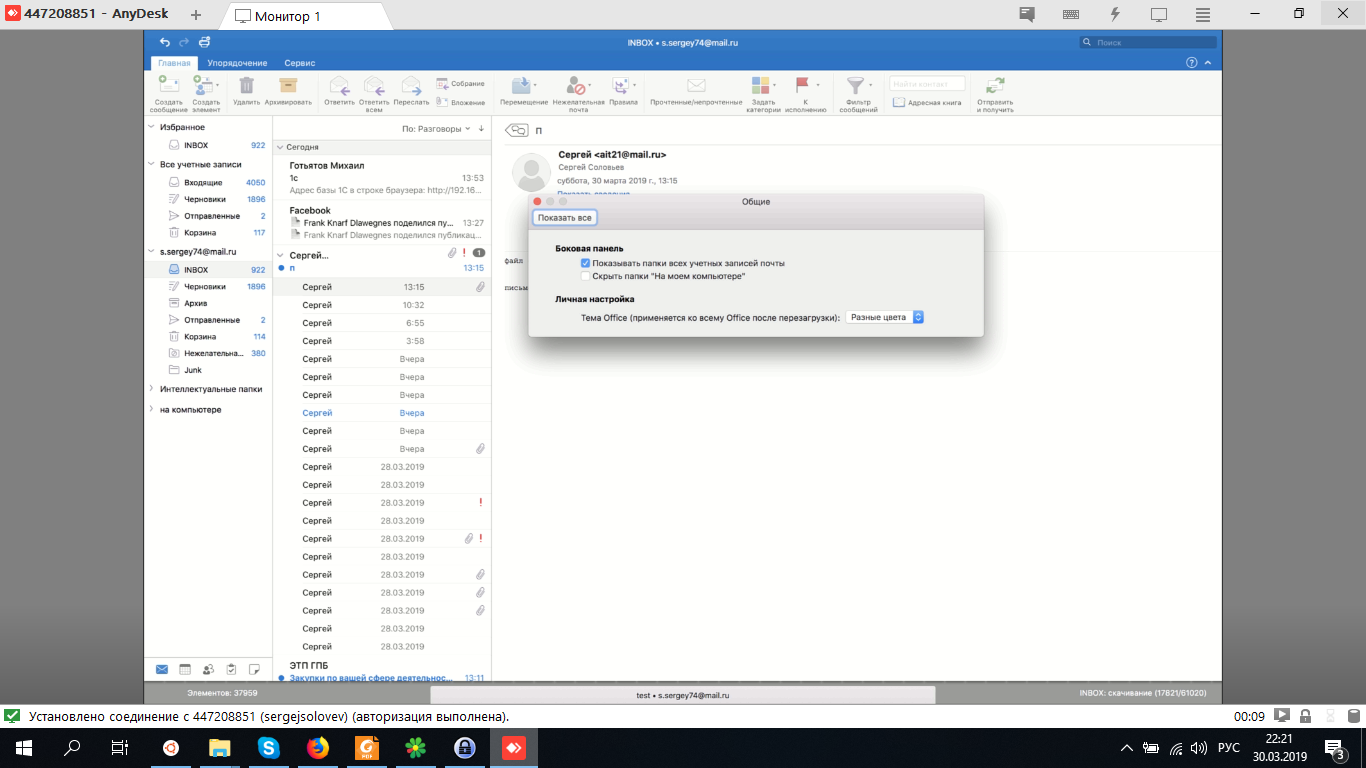Click the Адресная книга icon
Screen dimensions: 1366x768
tap(899, 102)
